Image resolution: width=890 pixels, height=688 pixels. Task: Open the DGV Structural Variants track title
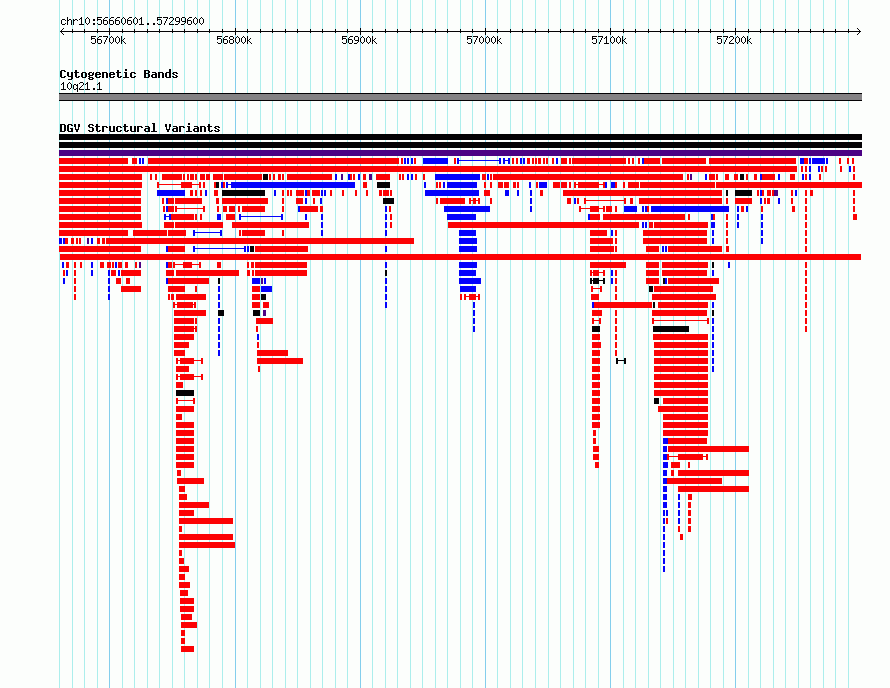140,128
